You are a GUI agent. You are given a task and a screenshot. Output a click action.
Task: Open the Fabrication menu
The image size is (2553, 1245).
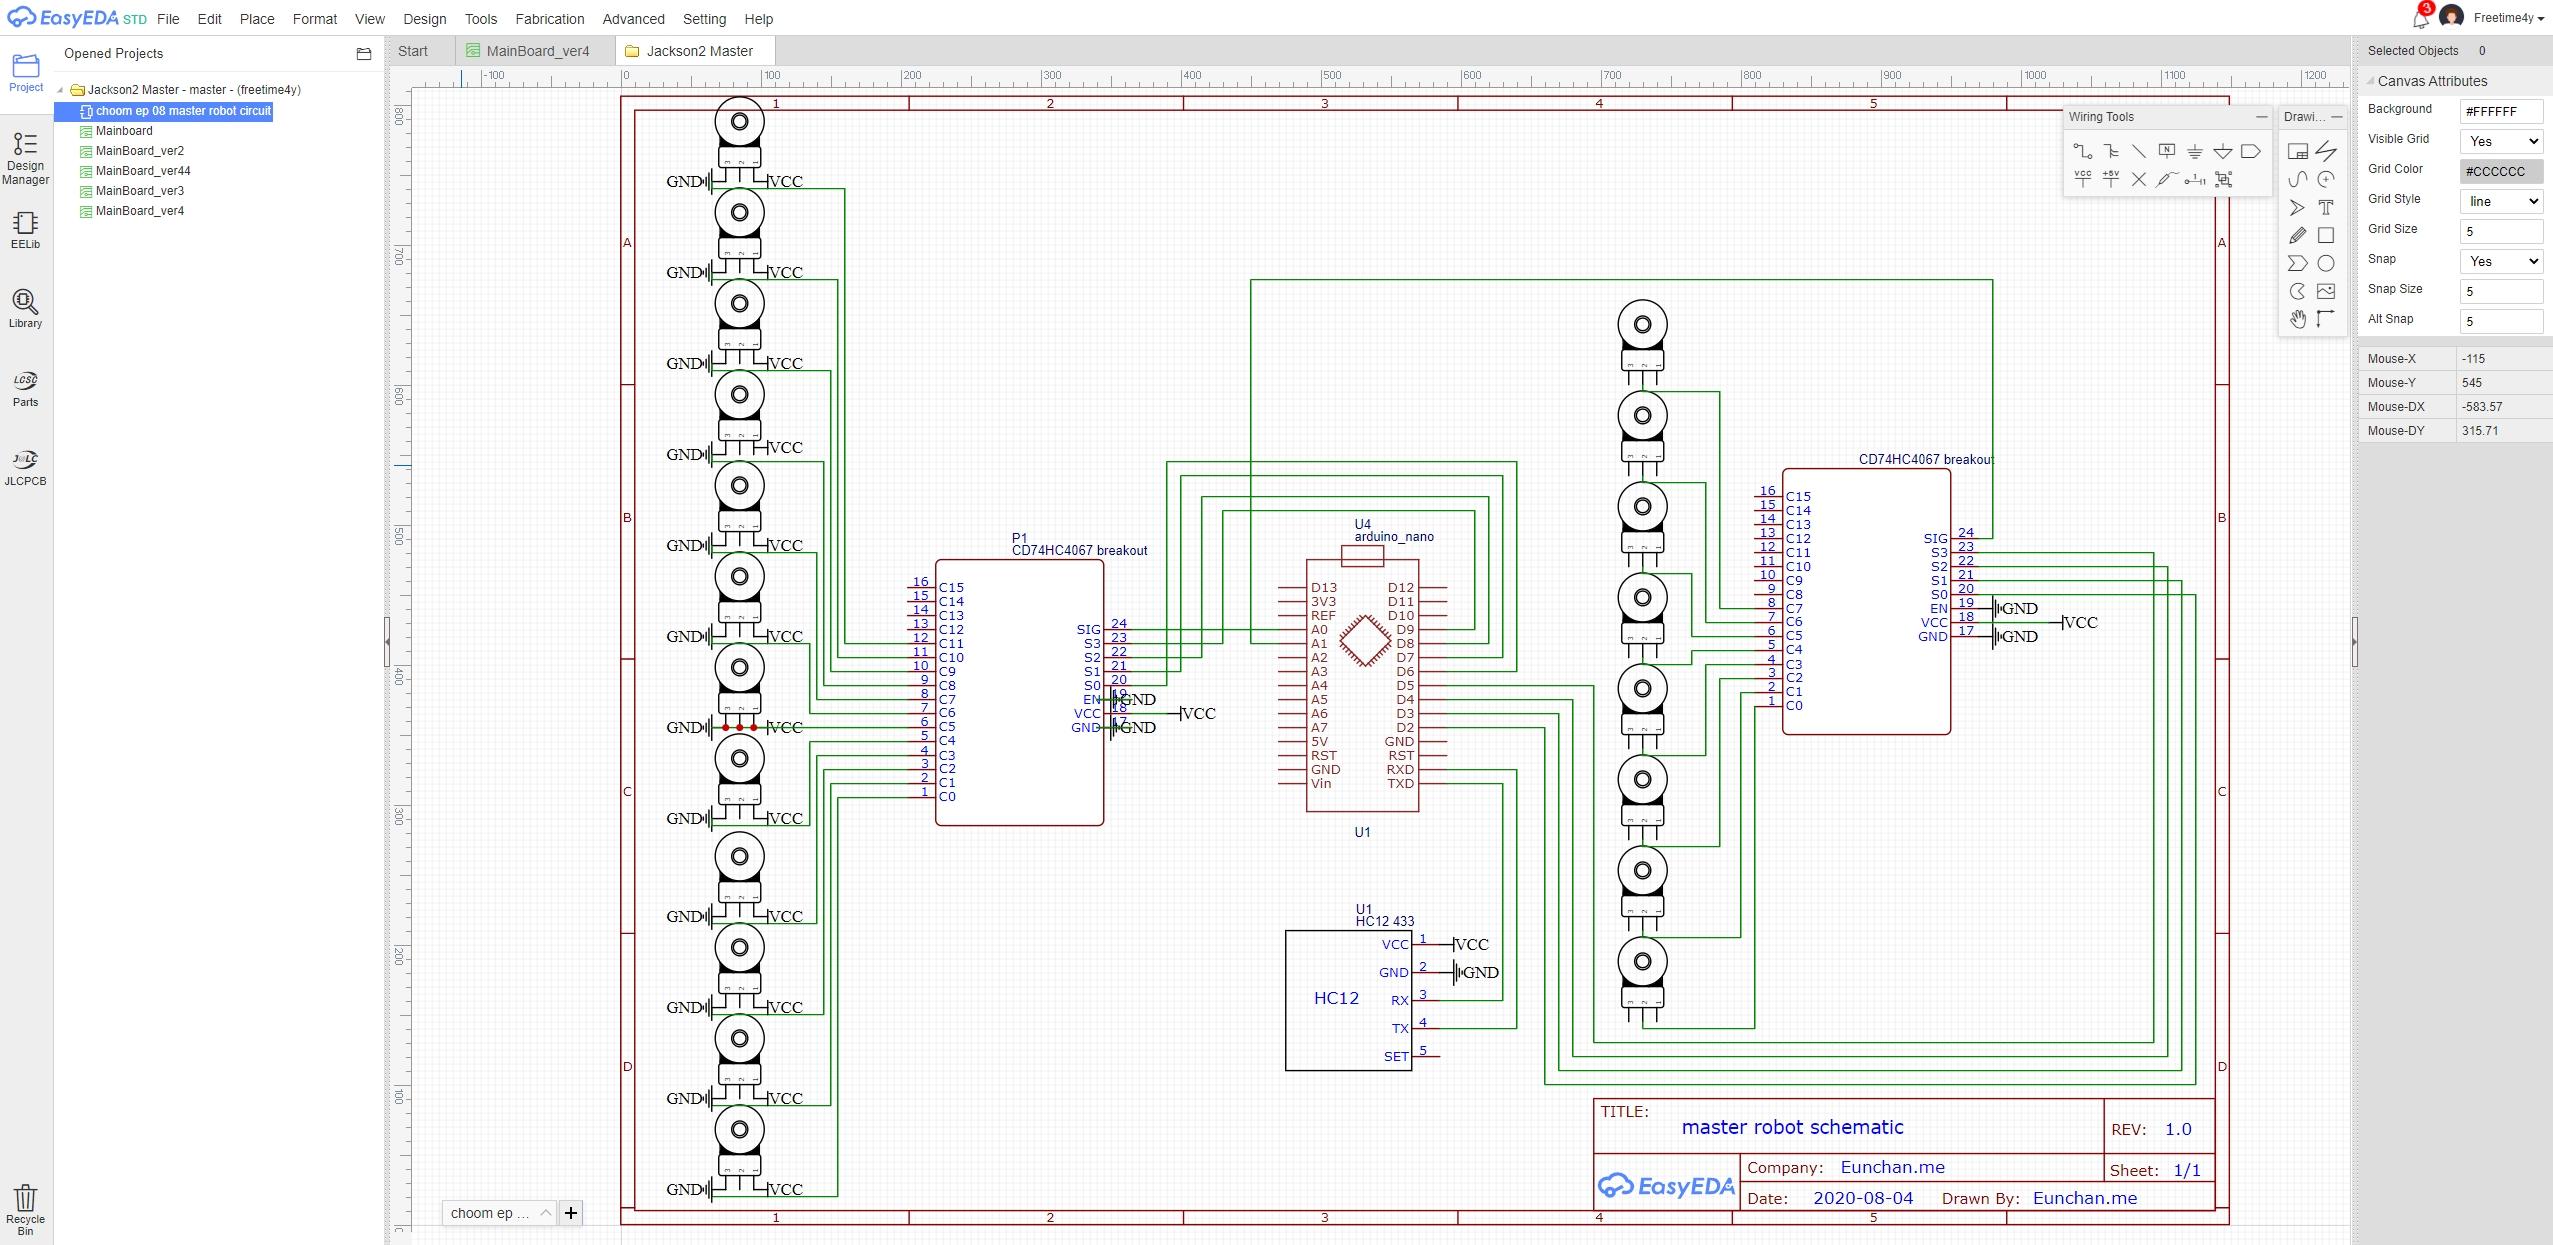click(549, 19)
